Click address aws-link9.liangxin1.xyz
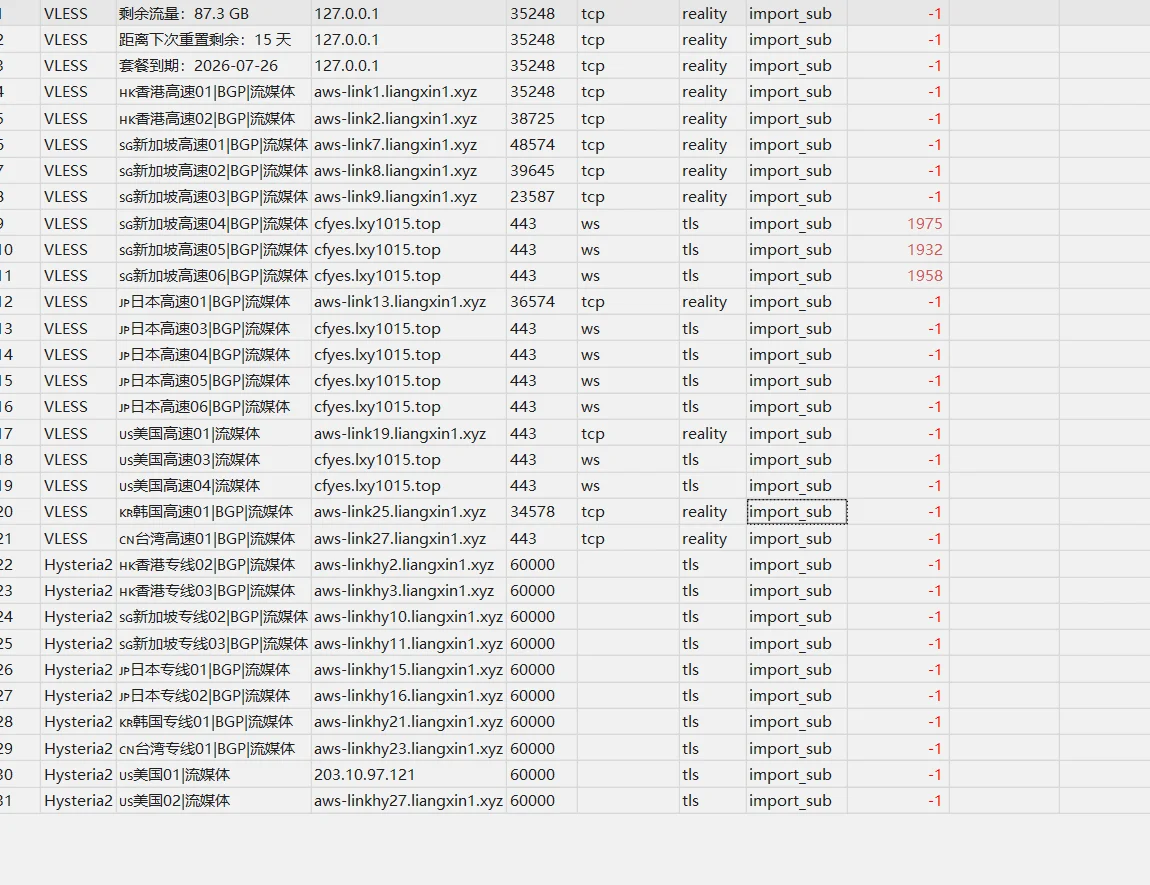1150x885 pixels. [395, 197]
